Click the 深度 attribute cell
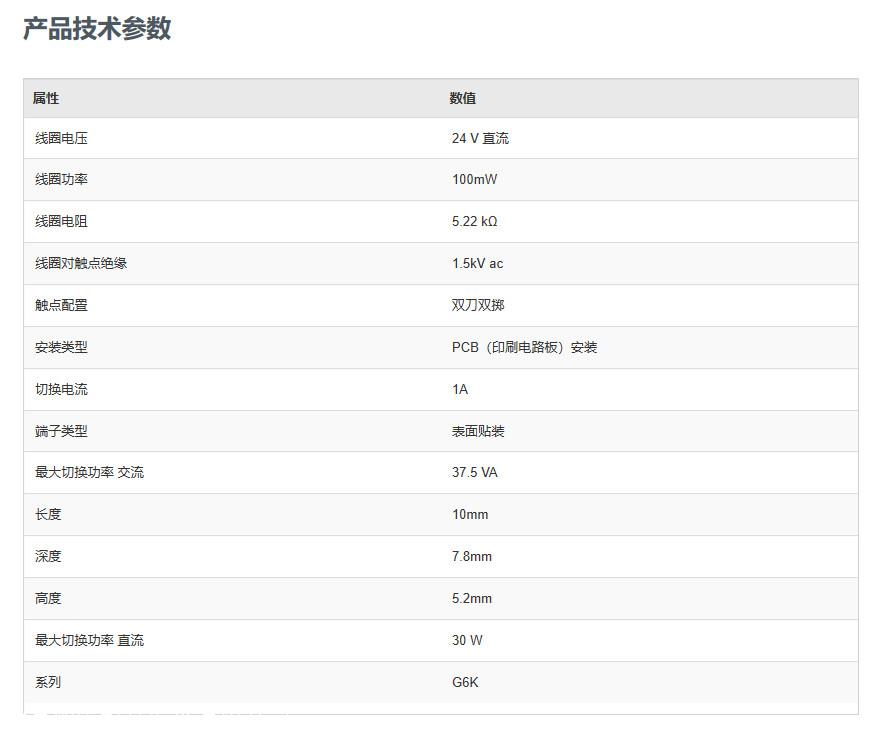The height and width of the screenshot is (732, 896). pyautogui.click(x=48, y=557)
